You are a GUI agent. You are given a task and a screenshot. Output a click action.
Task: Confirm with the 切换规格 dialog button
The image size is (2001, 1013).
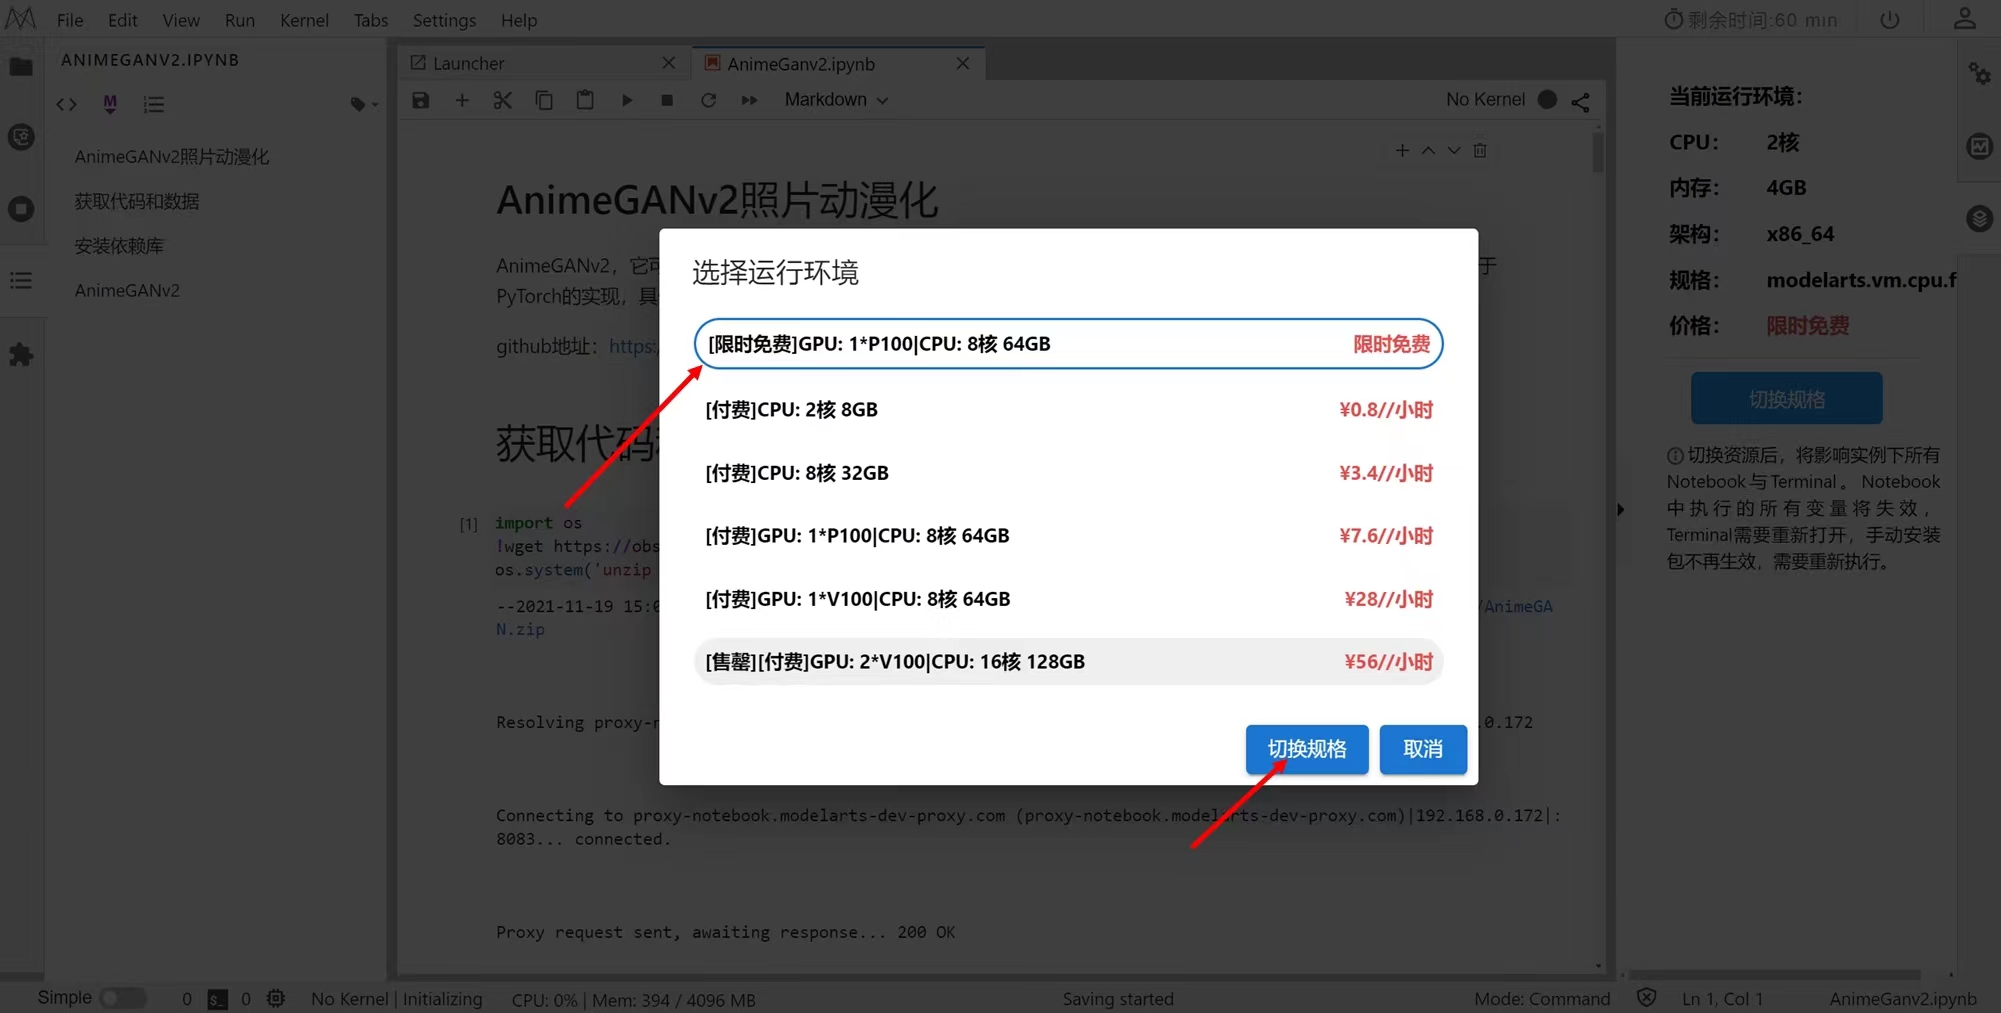pos(1306,749)
